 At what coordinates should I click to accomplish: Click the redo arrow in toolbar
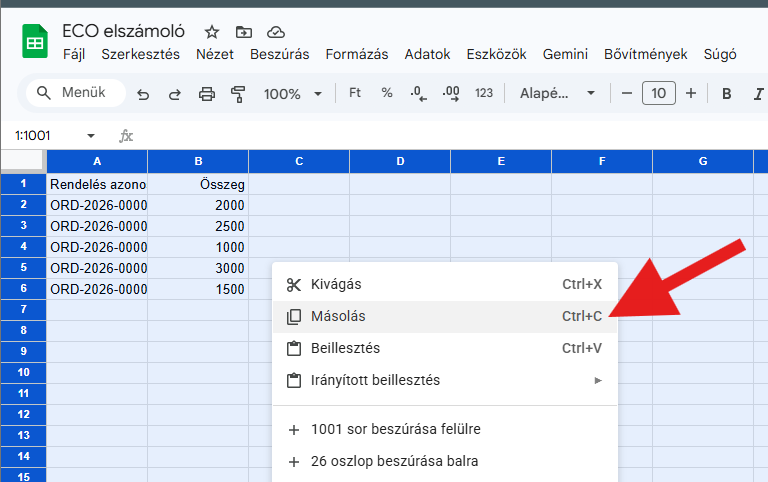[175, 94]
